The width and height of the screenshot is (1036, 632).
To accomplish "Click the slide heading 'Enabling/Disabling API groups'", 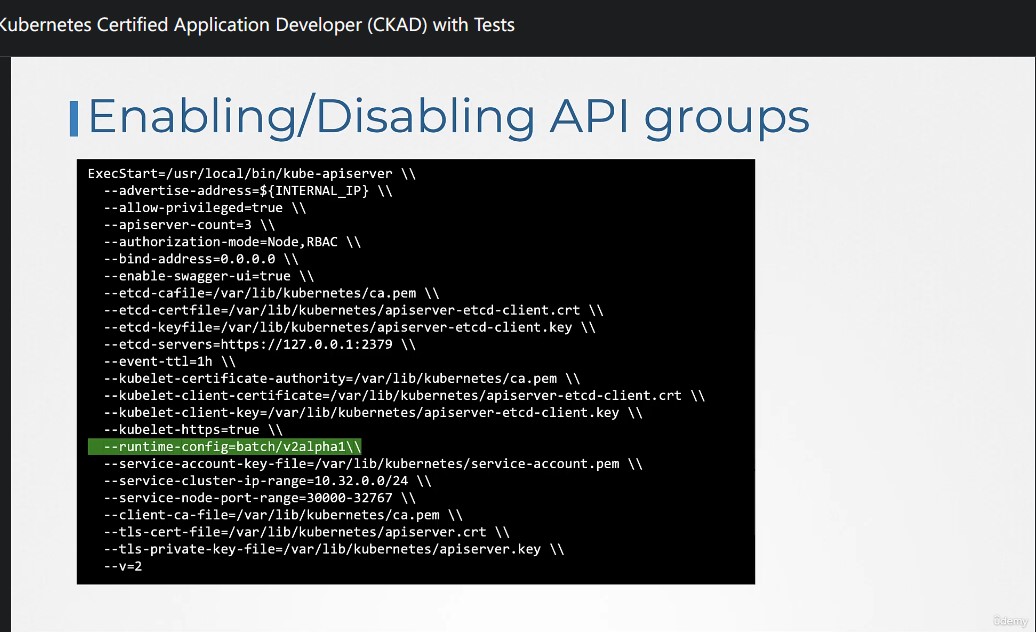I will coord(449,117).
